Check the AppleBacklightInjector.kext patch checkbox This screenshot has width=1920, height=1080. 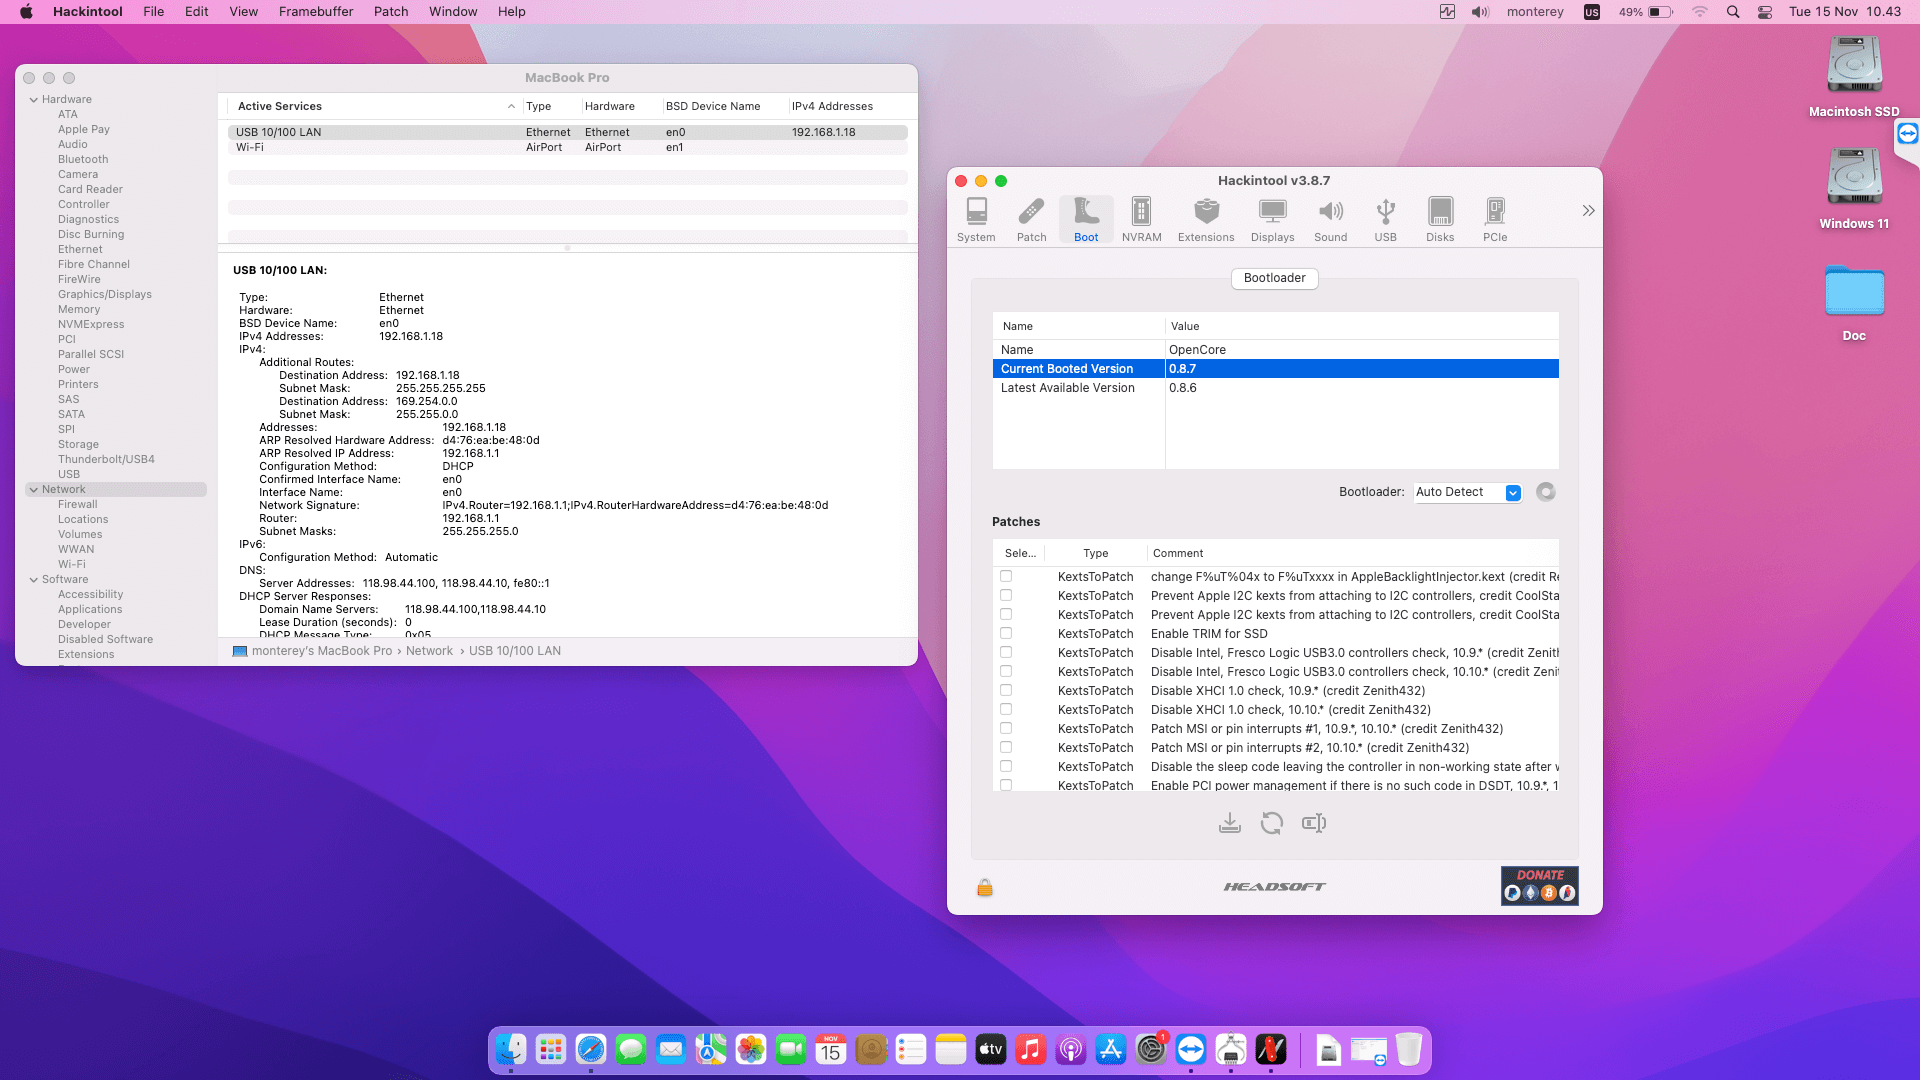tap(1006, 576)
